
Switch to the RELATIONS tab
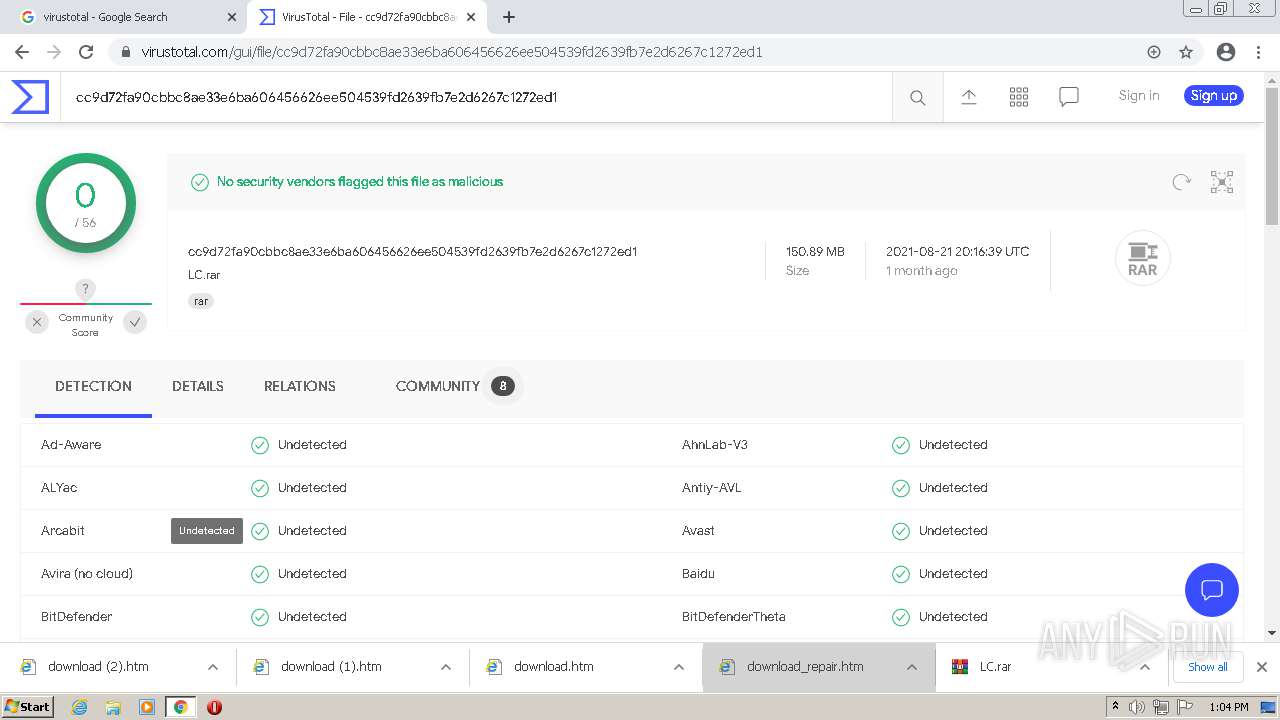[x=300, y=386]
